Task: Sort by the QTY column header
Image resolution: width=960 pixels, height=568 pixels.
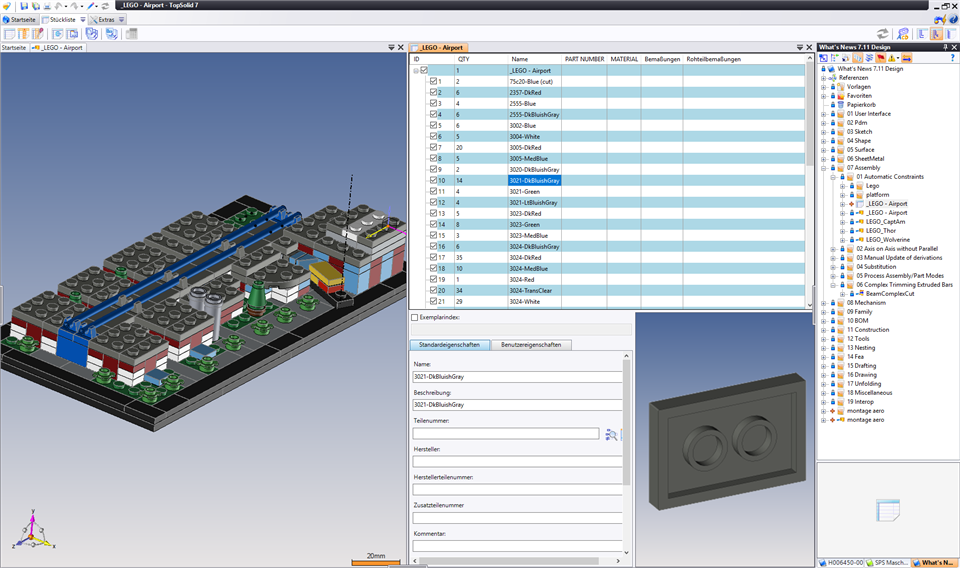Action: [x=481, y=59]
